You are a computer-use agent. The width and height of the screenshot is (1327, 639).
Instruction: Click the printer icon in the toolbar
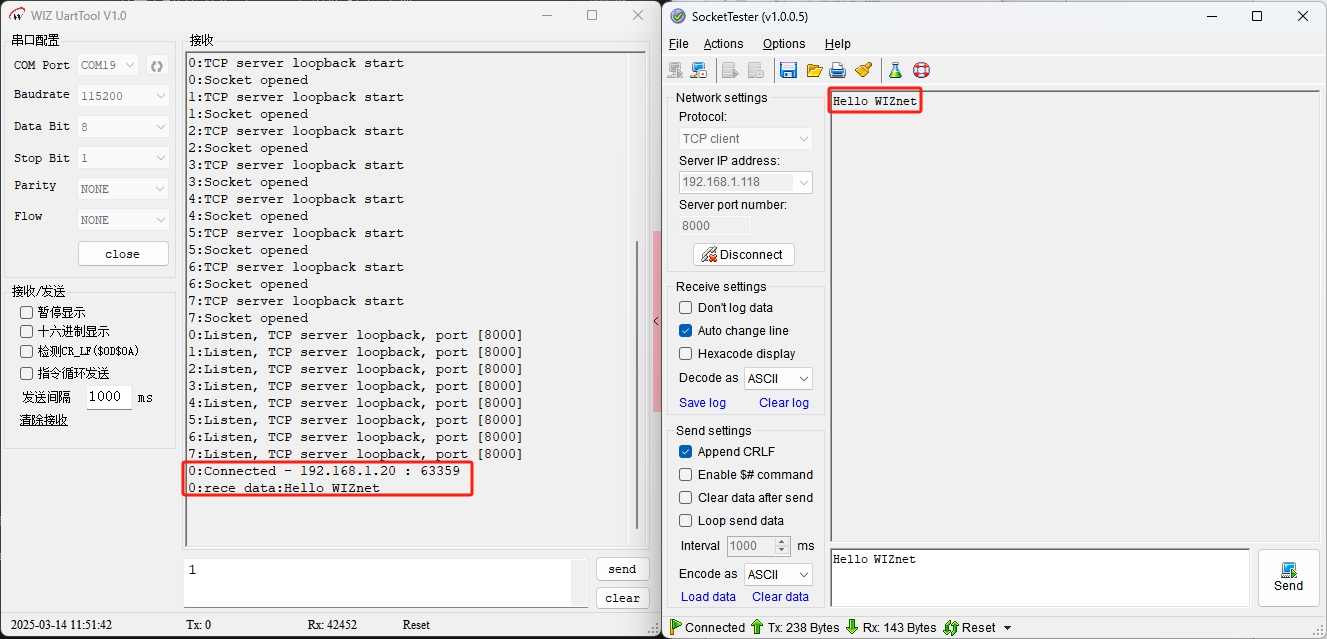(x=838, y=70)
